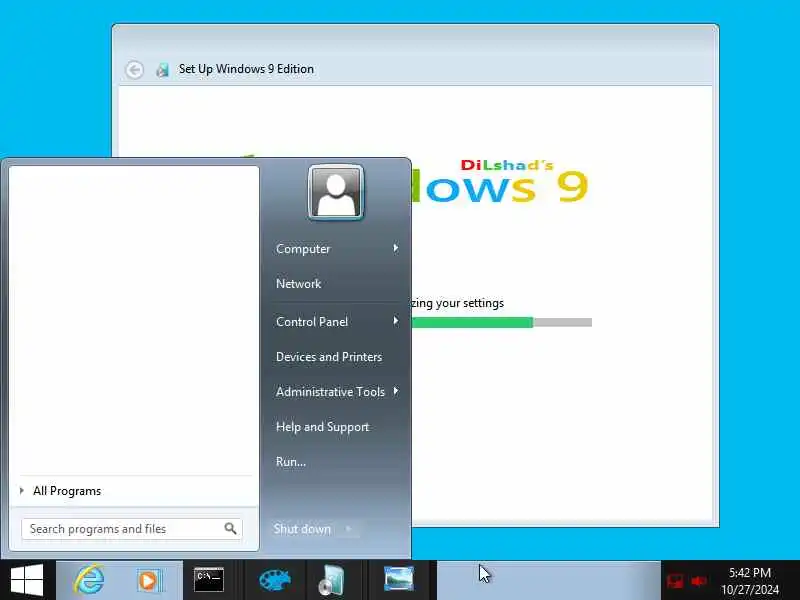800x600 pixels.
Task: Click the taskbar clock showing 5:42 PM
Action: (749, 572)
